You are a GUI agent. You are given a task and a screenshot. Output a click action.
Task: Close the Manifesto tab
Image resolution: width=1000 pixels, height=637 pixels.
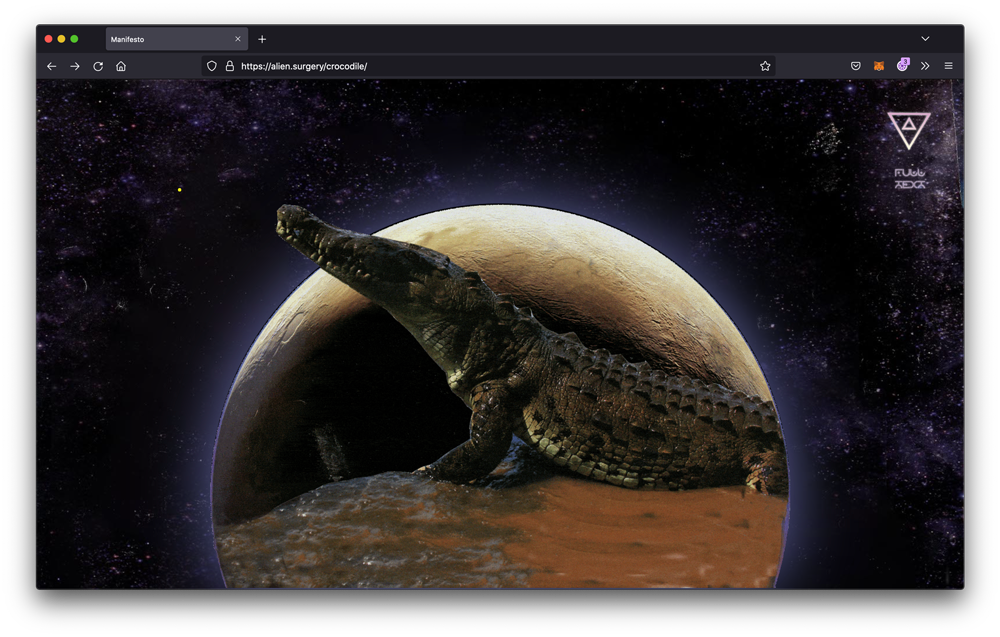[x=238, y=40]
